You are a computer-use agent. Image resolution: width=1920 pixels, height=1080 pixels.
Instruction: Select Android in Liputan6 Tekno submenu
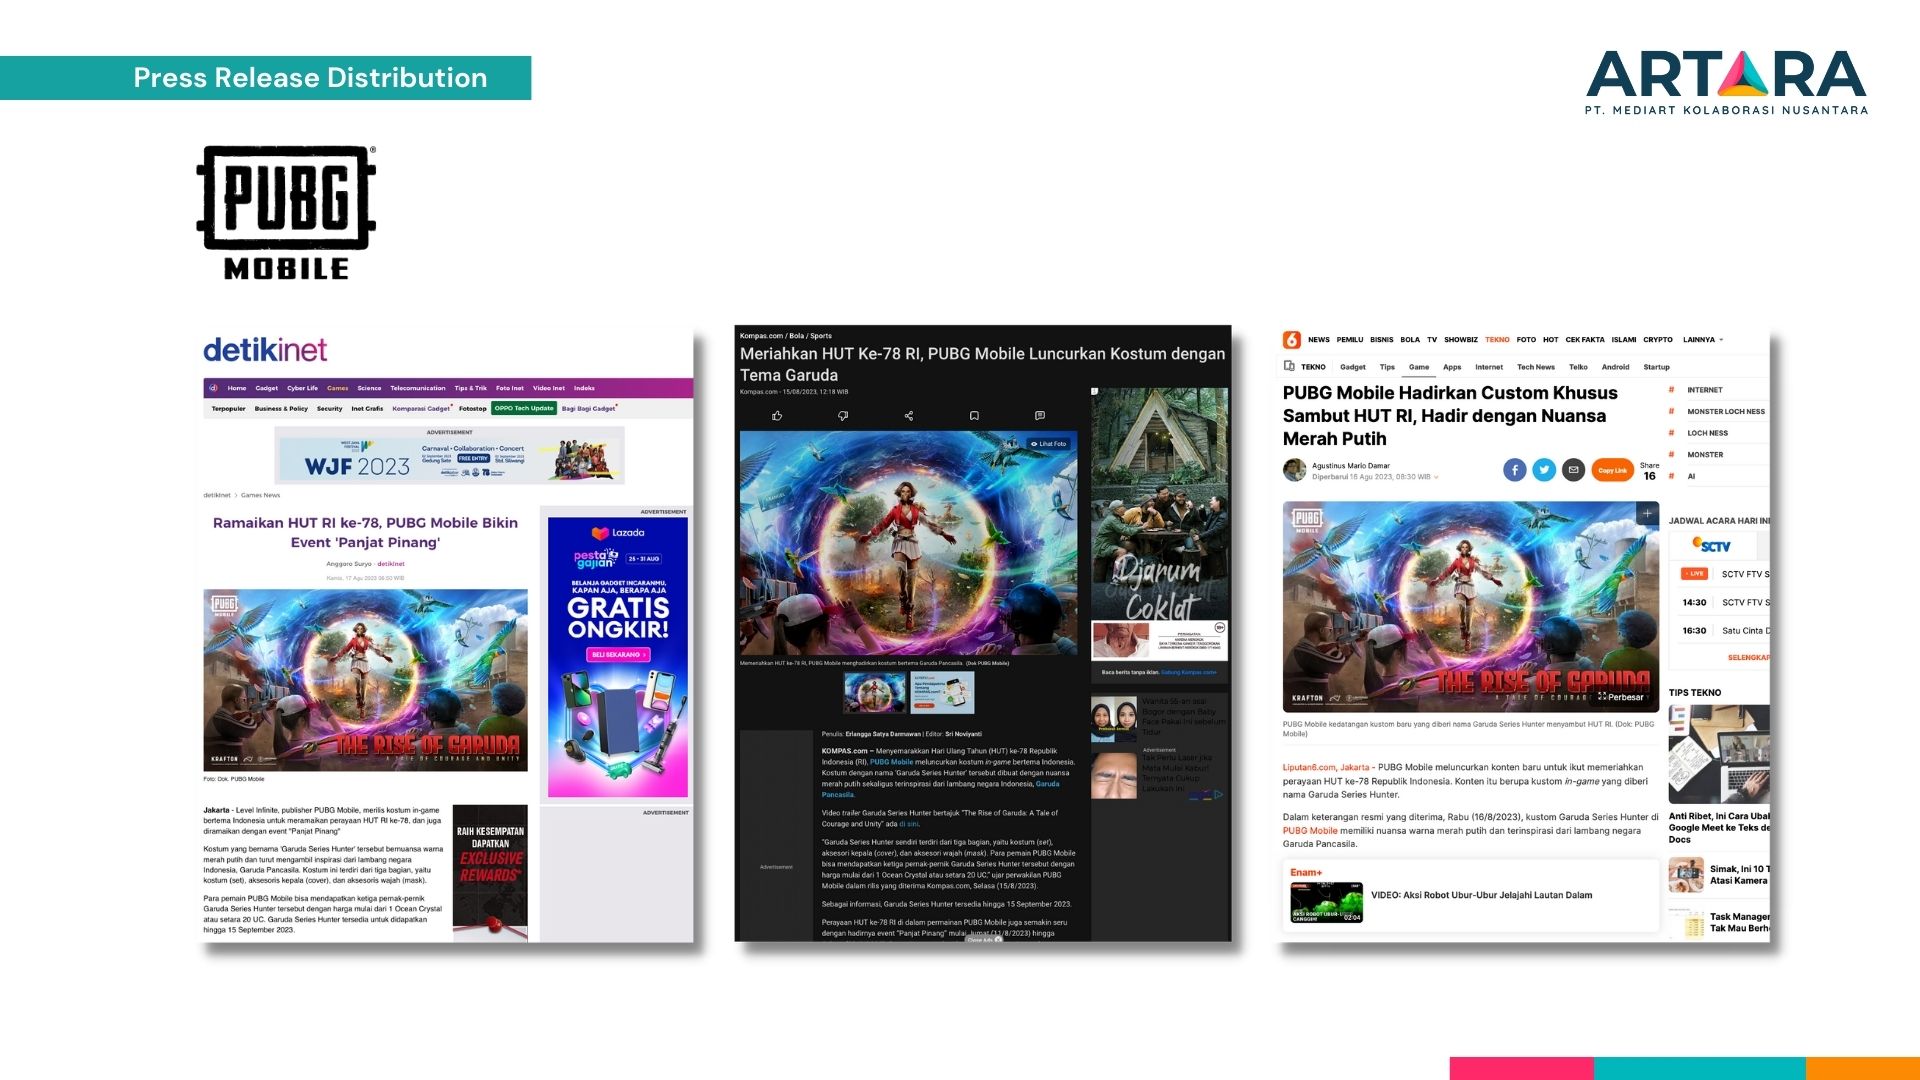pyautogui.click(x=1615, y=367)
